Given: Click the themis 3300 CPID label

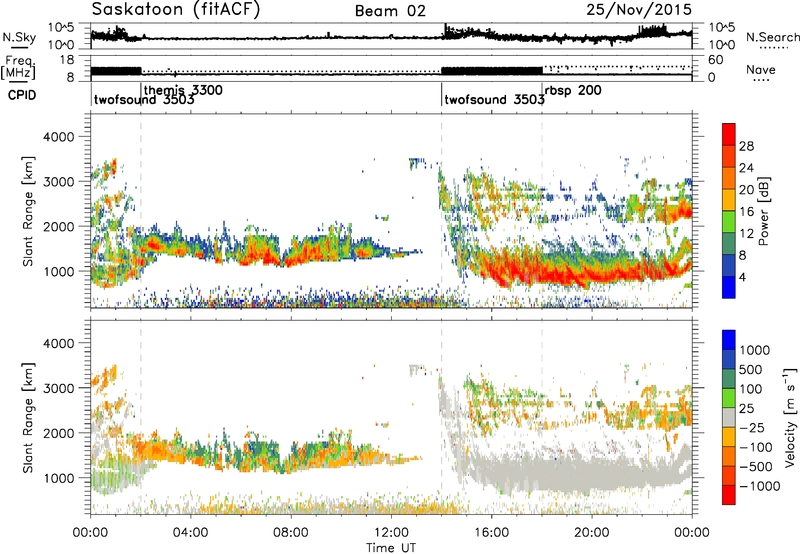Looking at the screenshot, I should (x=183, y=90).
